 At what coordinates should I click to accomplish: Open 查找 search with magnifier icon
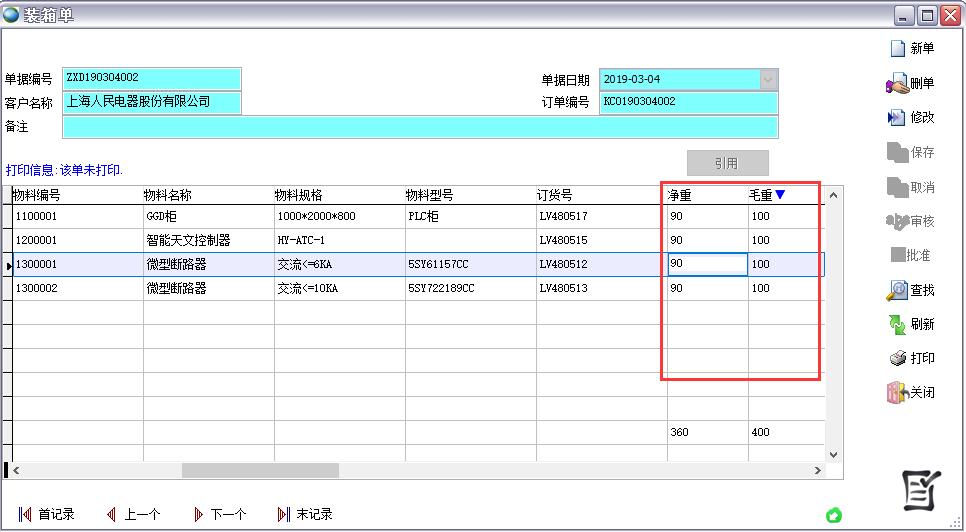897,291
